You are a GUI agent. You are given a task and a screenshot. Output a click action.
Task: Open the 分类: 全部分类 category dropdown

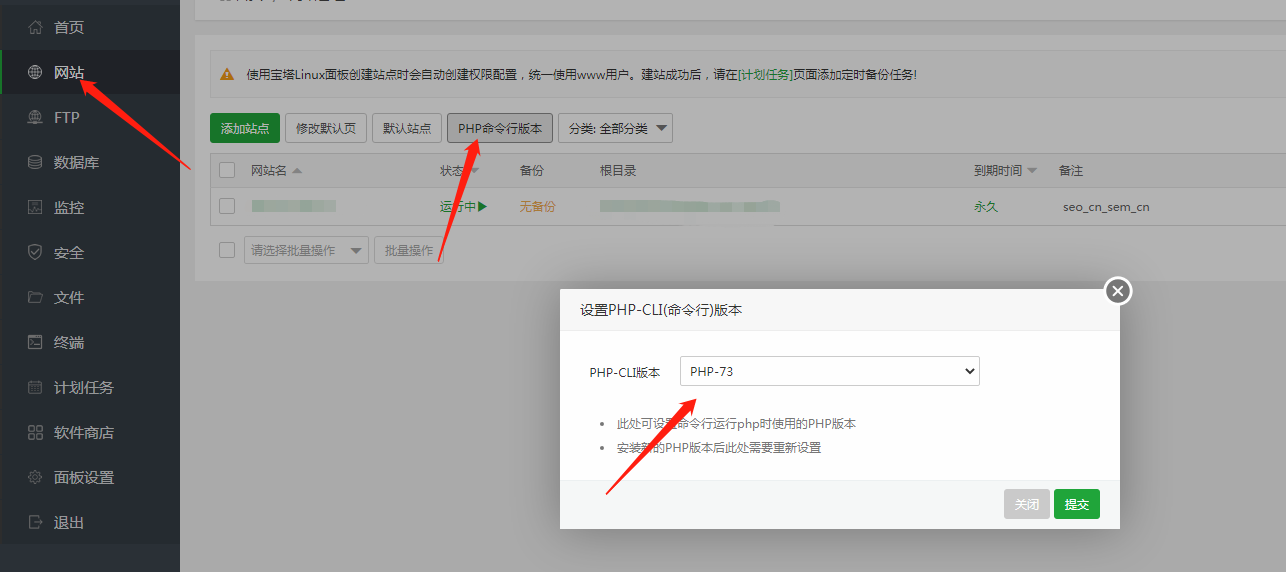coord(615,128)
